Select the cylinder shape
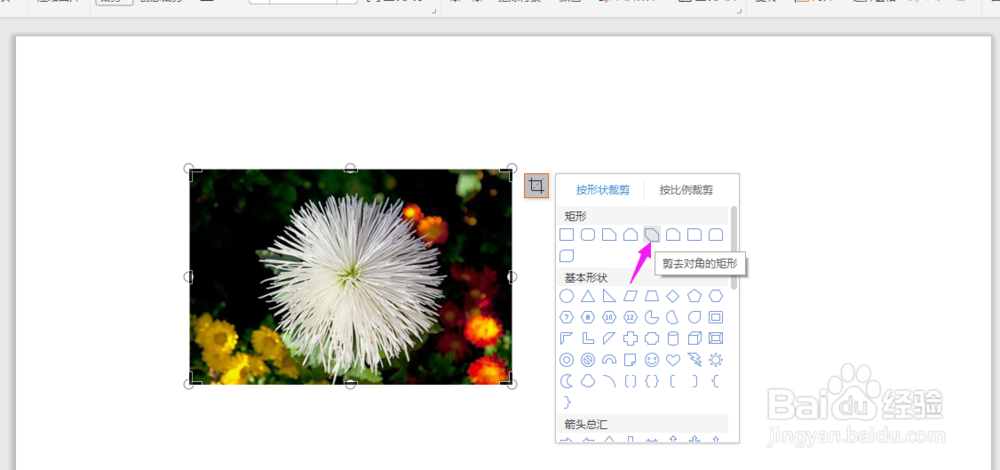Viewport: 1000px width, 470px height. click(x=673, y=338)
